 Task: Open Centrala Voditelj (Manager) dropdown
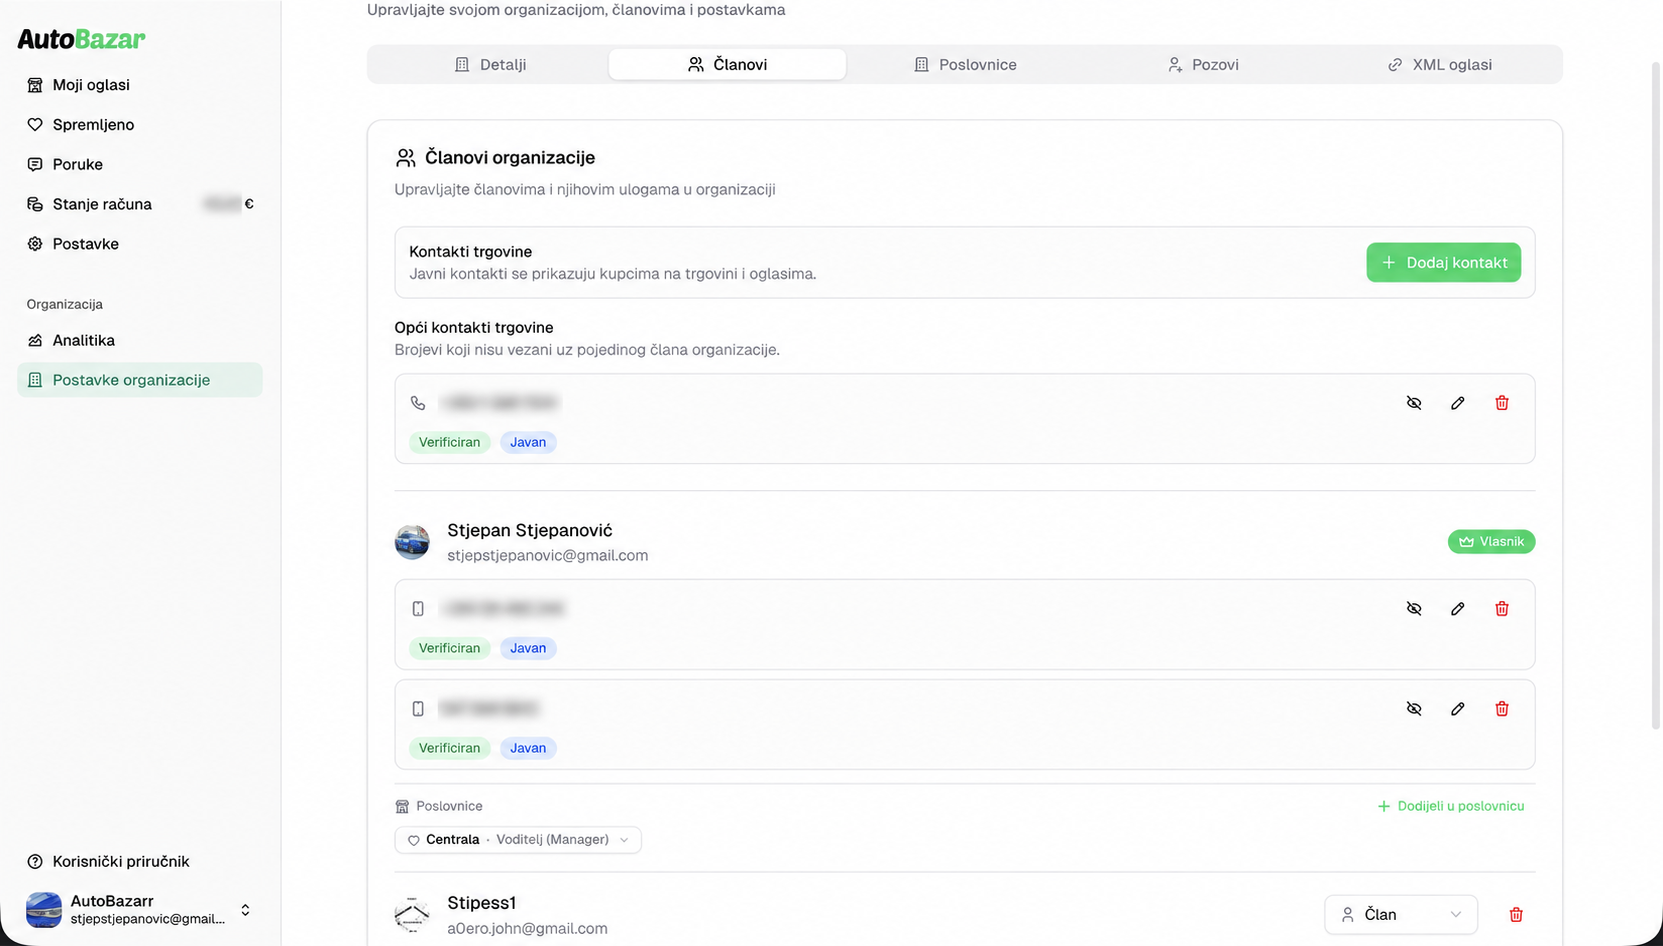[518, 840]
